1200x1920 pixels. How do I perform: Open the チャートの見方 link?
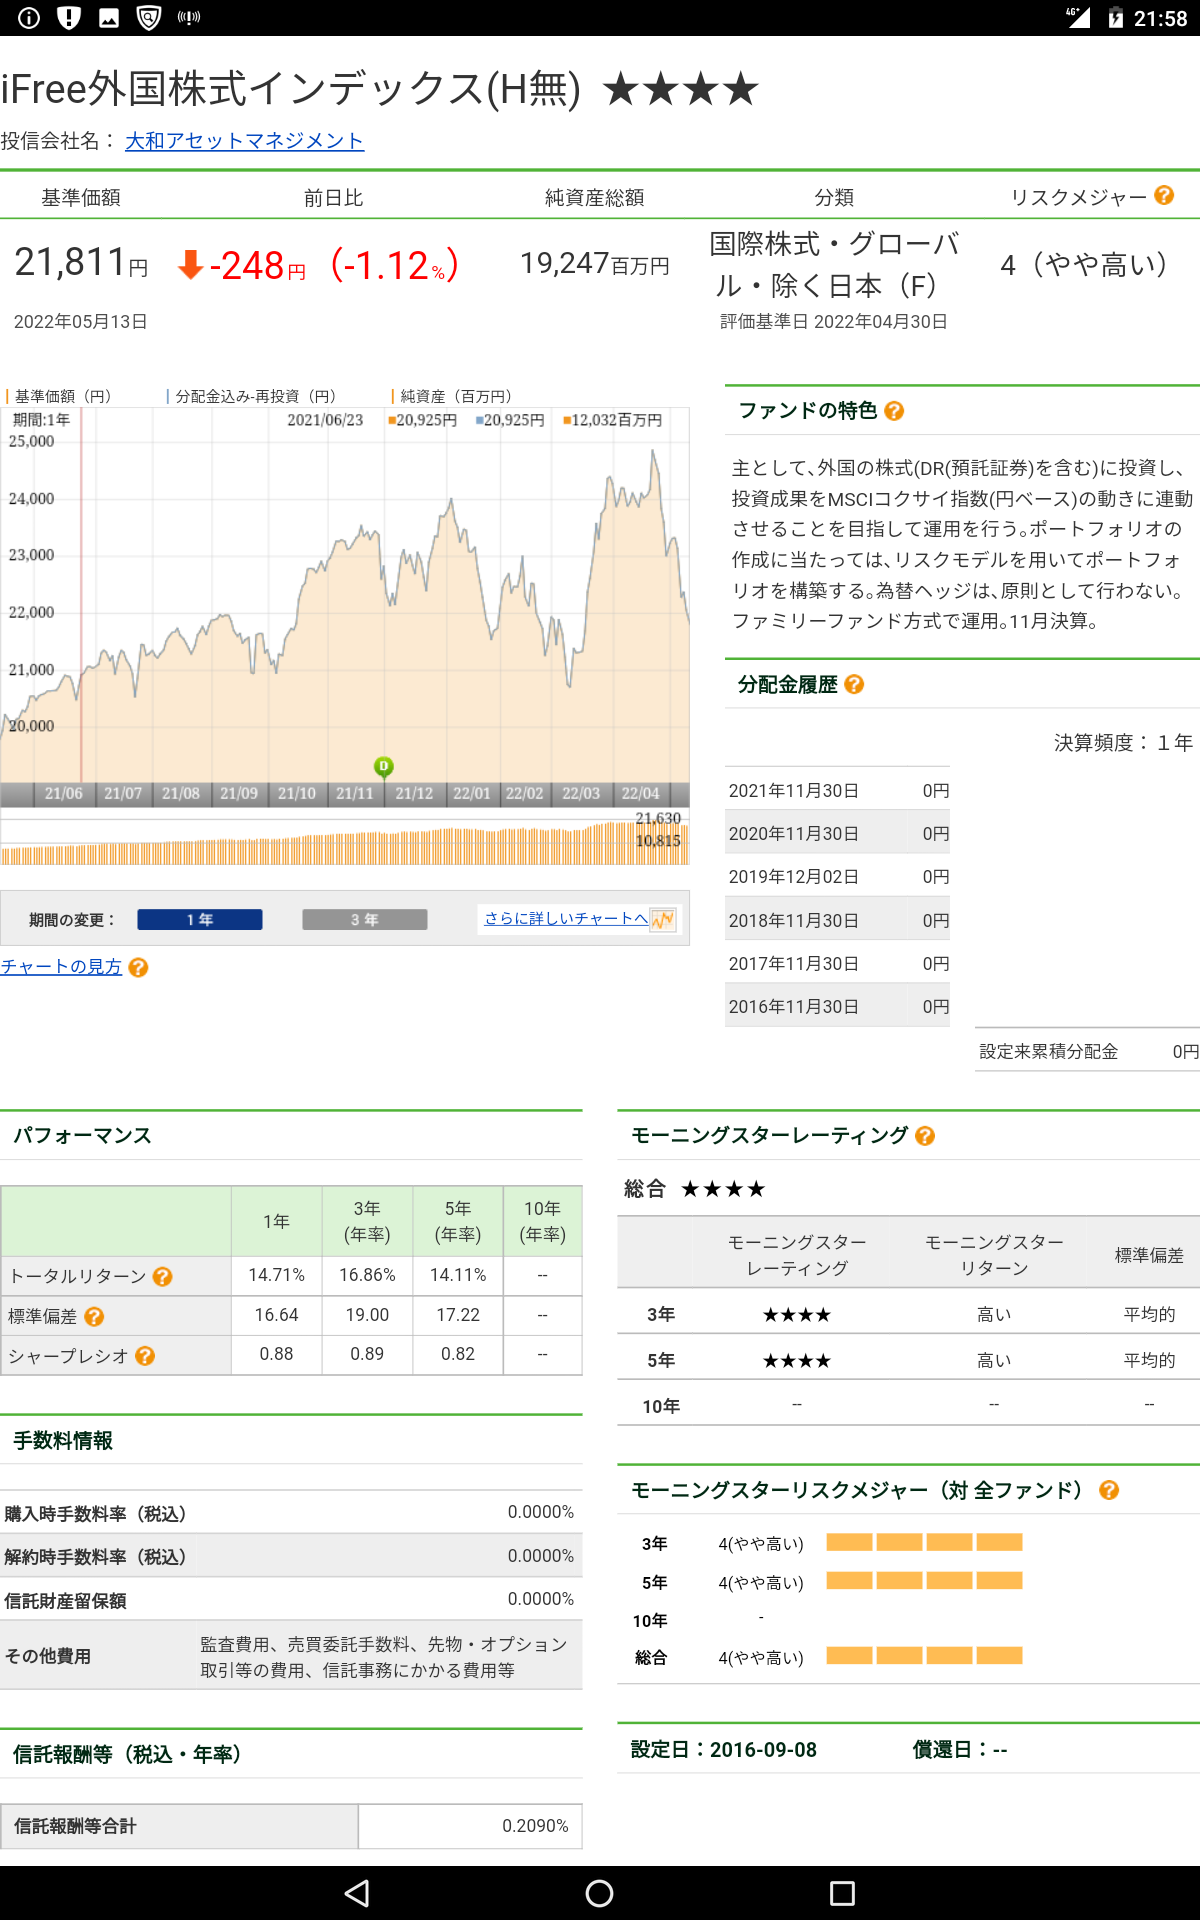(x=61, y=967)
